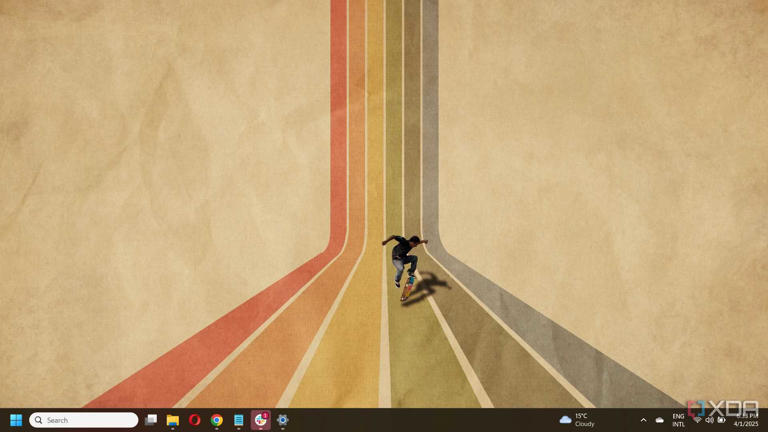Open the Settings gear app
Image resolution: width=768 pixels, height=432 pixels.
click(x=283, y=420)
